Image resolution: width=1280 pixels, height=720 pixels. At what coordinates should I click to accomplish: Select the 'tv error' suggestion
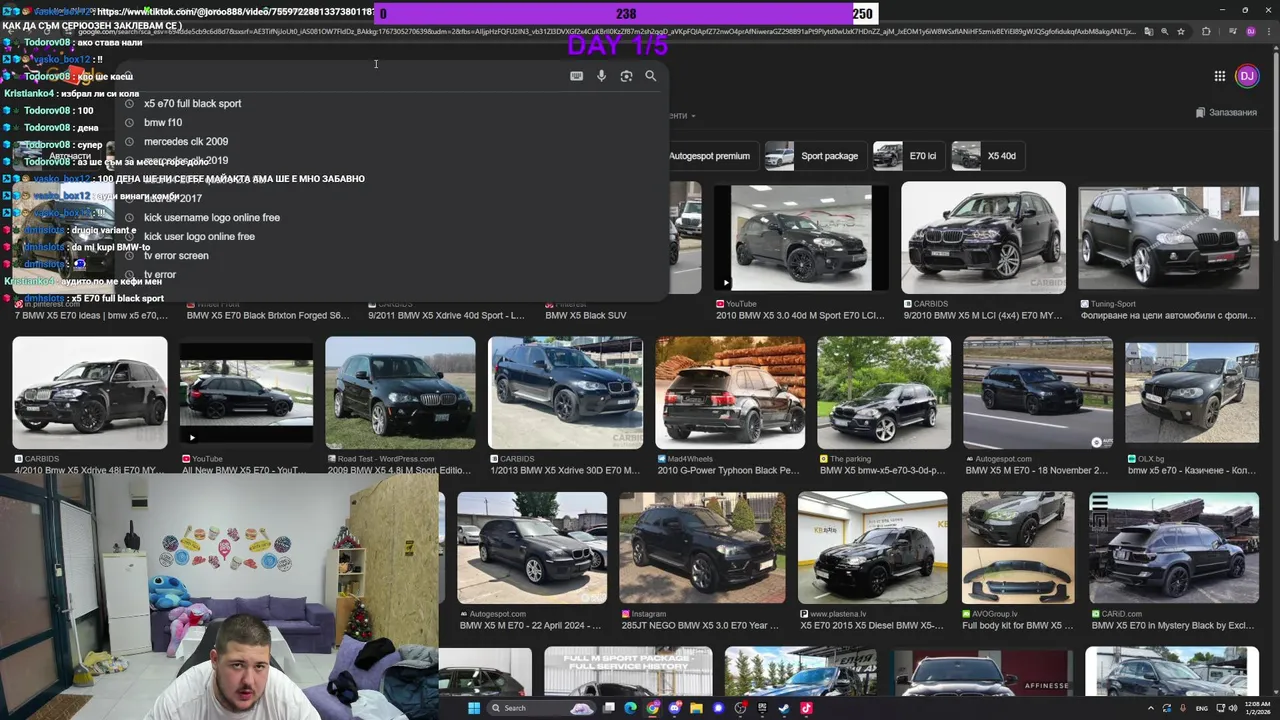[x=160, y=275]
